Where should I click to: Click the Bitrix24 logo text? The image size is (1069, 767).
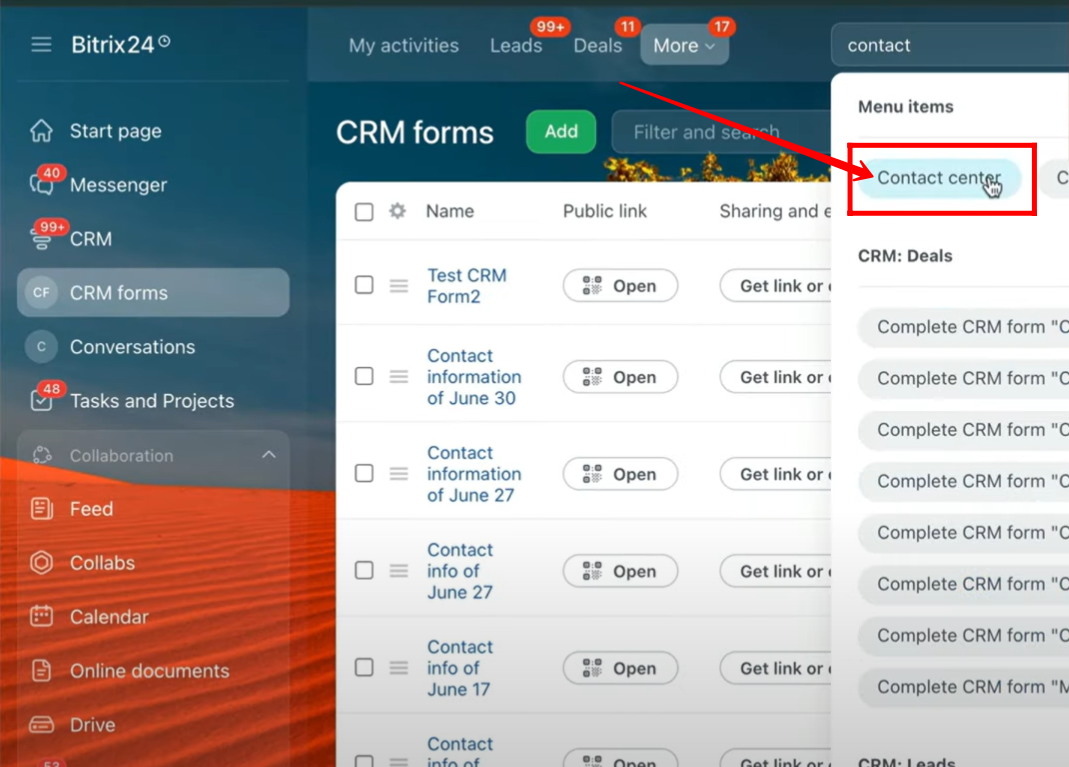pos(112,45)
